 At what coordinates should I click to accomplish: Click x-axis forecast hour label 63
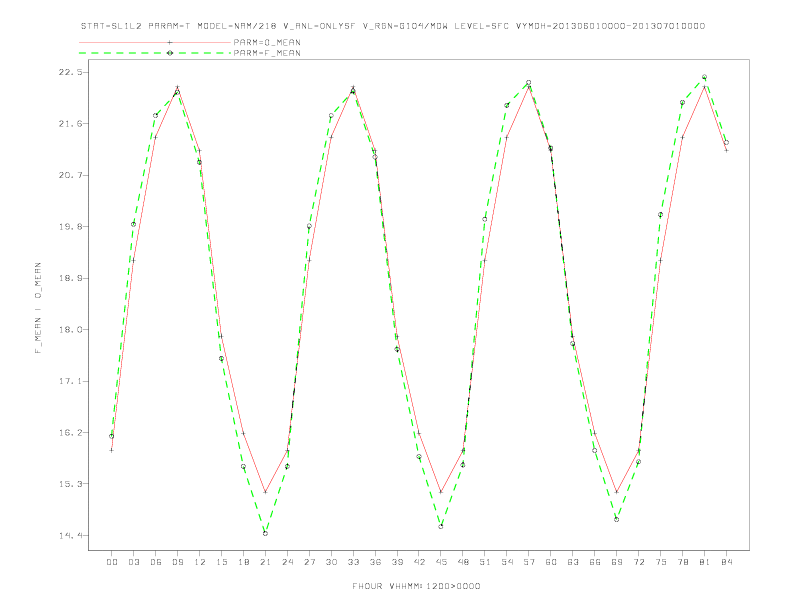[x=573, y=562]
